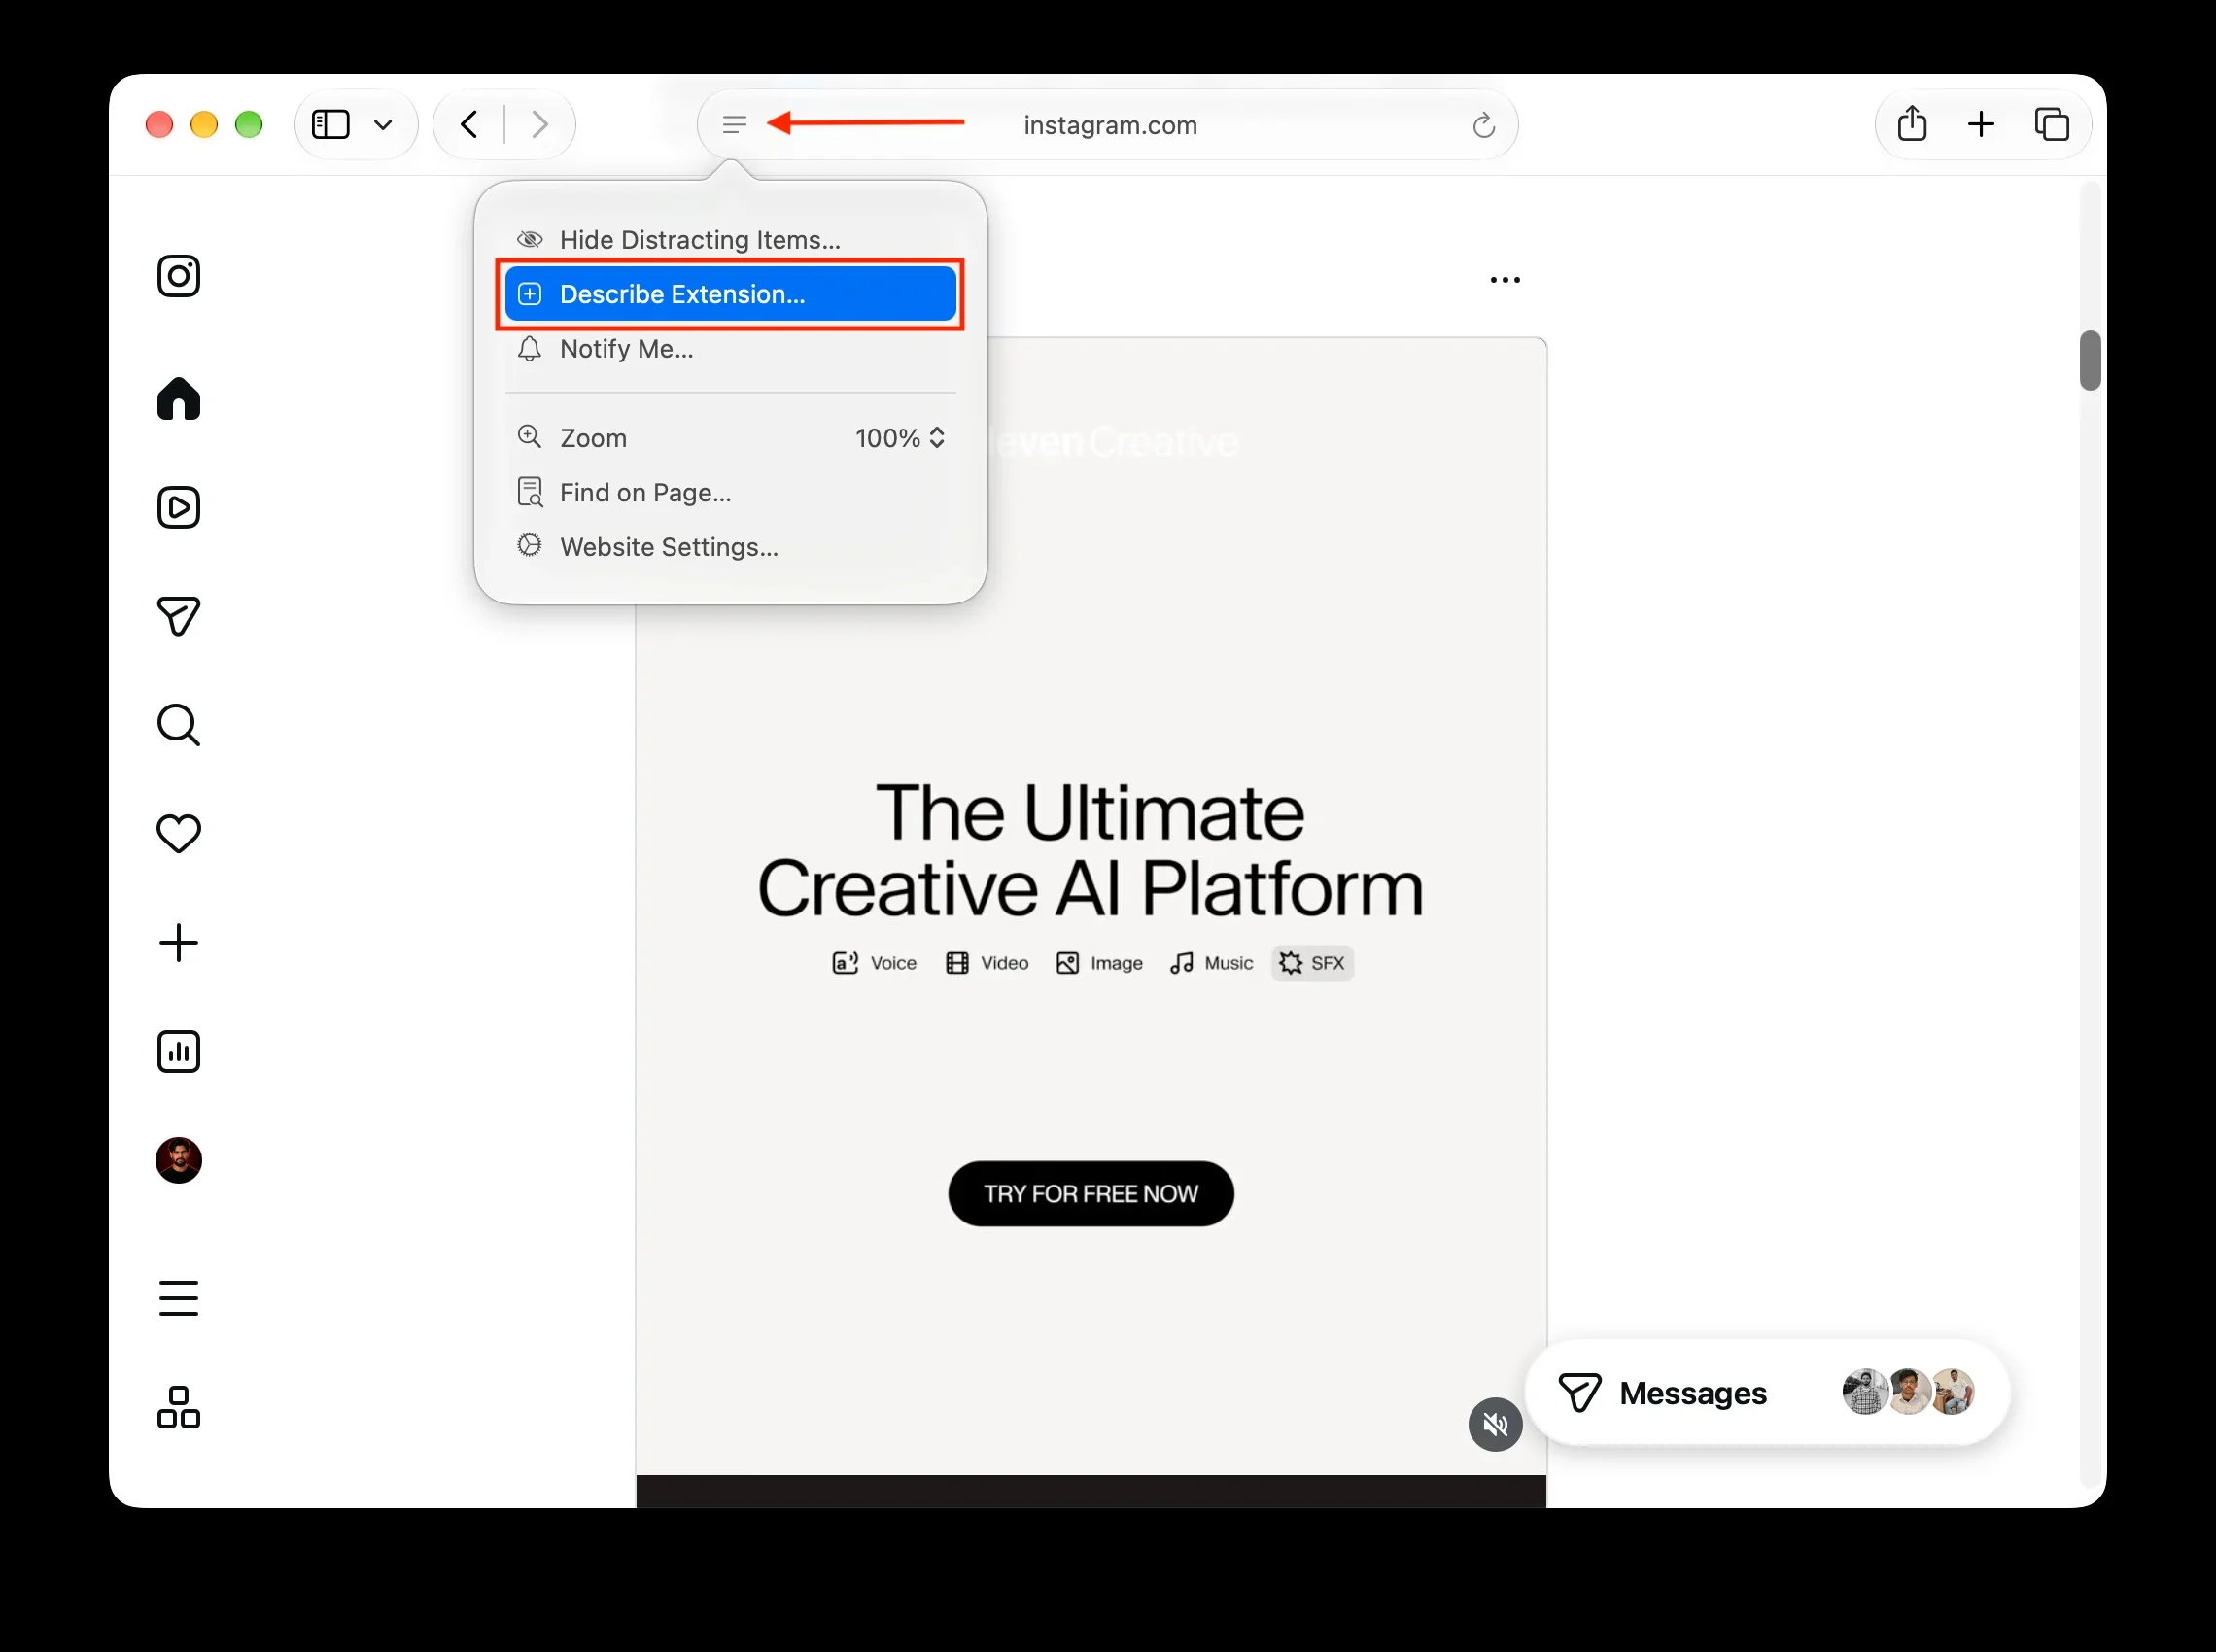Open the Messages floating panel
The width and height of the screenshot is (2216, 1652).
(x=1767, y=1392)
